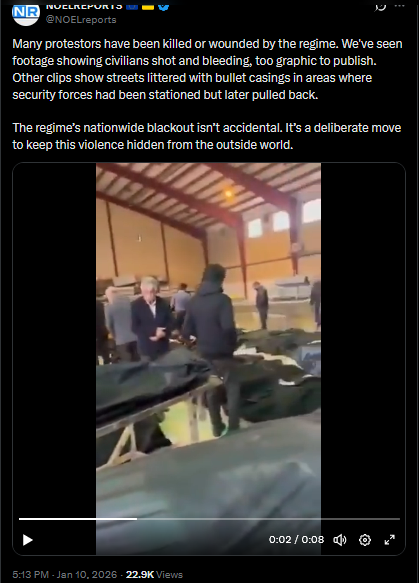
Task: Open the 5:13 PM · Jan 10, 2026 timestamp
Action: pos(64,574)
